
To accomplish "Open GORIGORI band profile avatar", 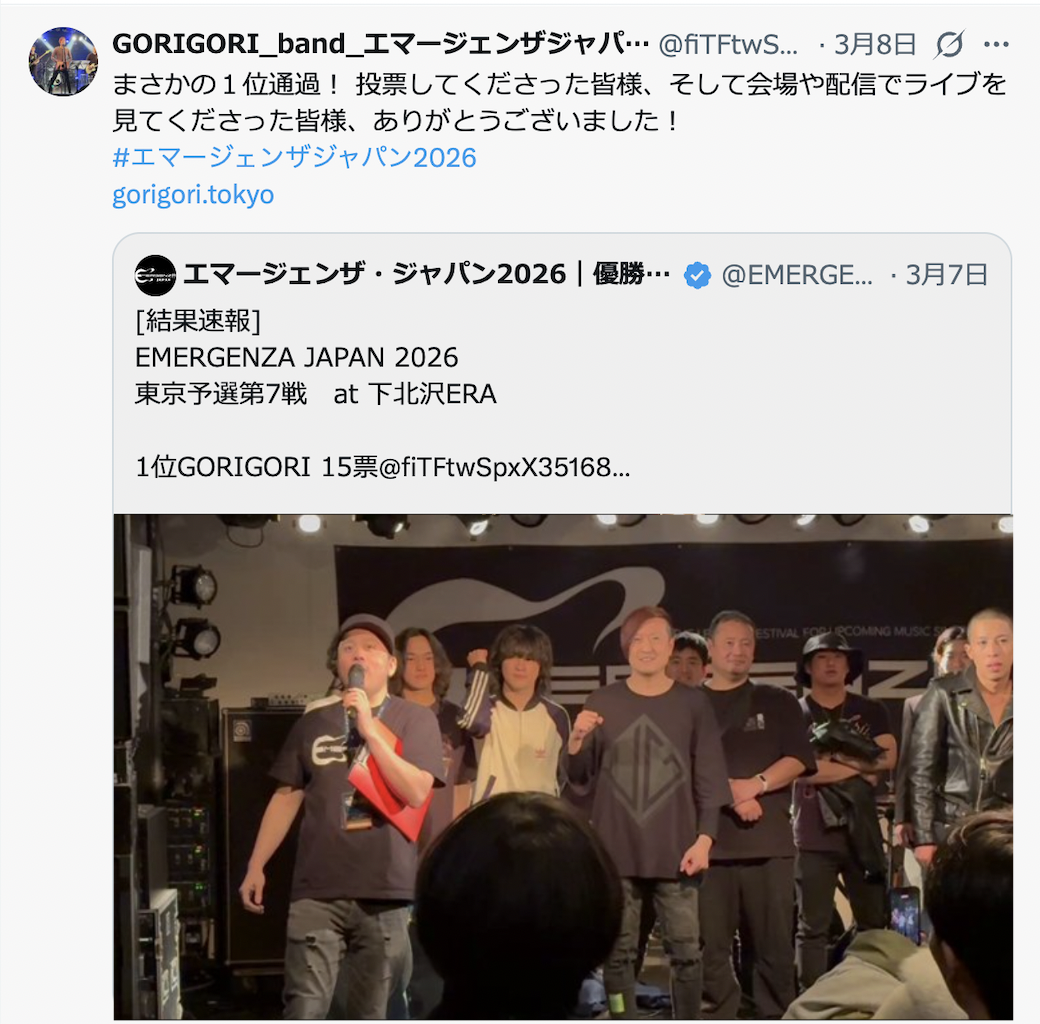I will (x=63, y=62).
